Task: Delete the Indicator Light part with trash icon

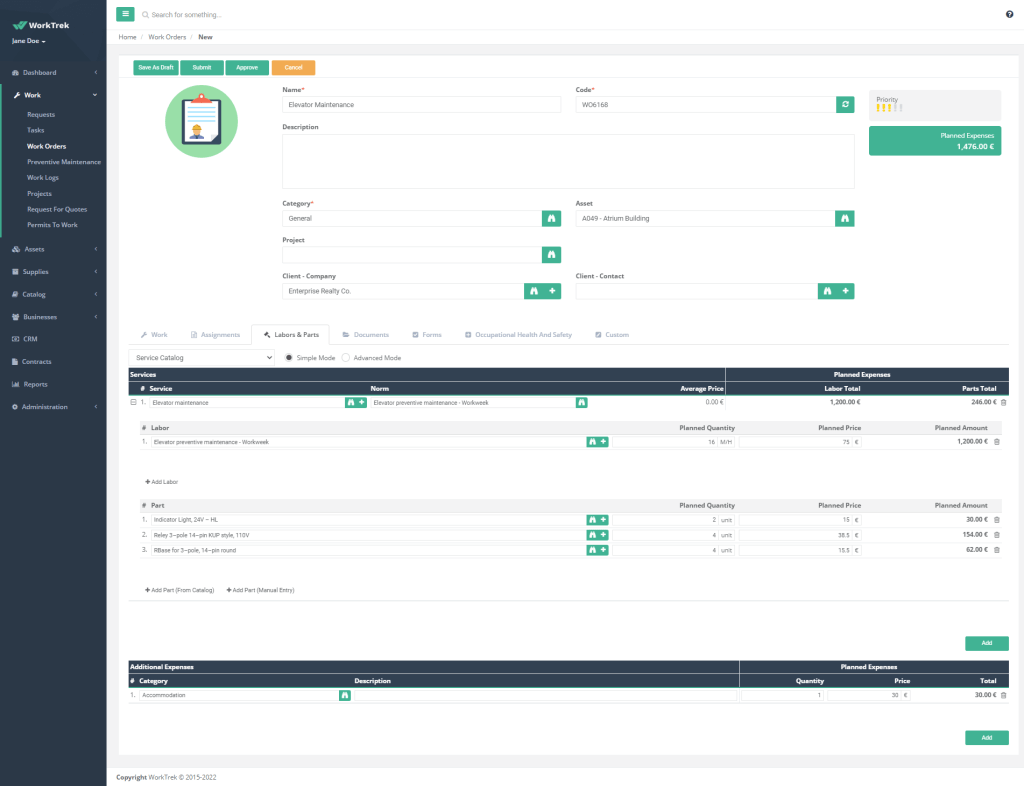Action: (x=996, y=519)
